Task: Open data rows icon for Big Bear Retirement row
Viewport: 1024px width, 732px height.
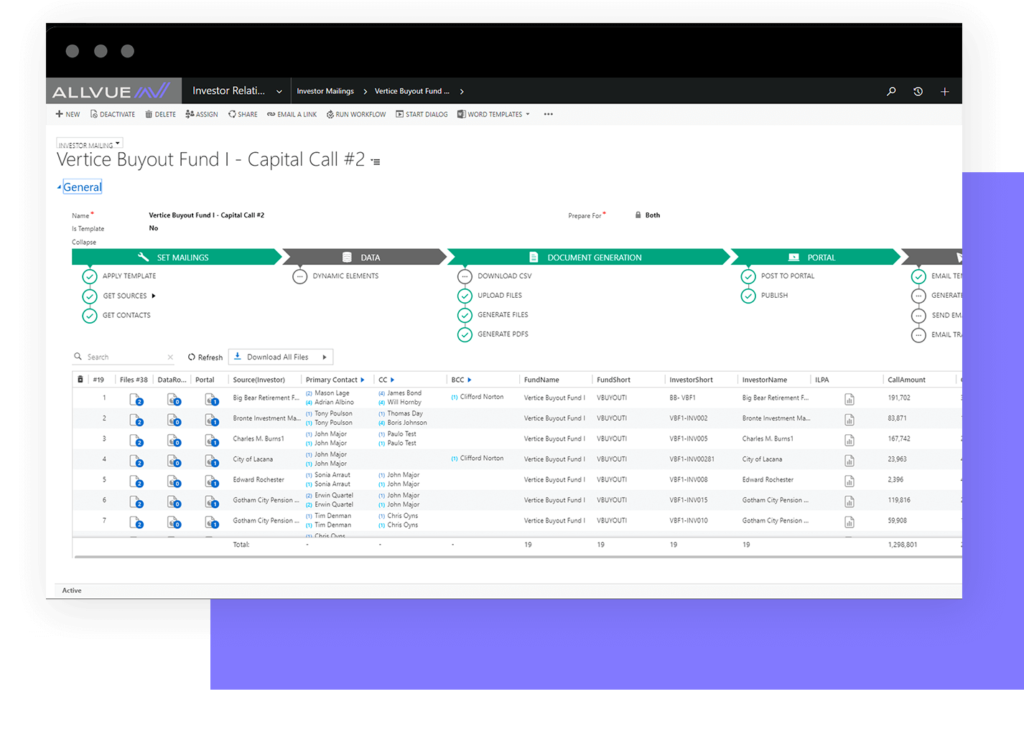Action: click(174, 400)
